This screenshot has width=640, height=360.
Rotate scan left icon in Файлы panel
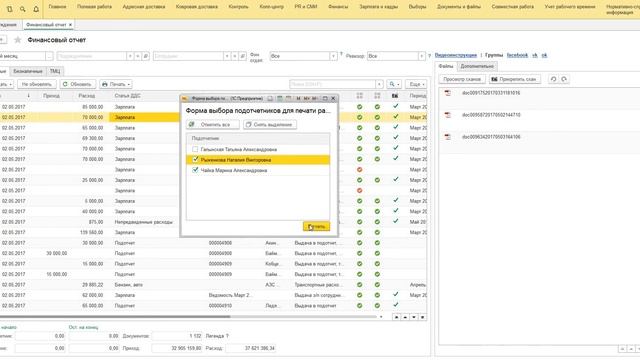pos(553,79)
